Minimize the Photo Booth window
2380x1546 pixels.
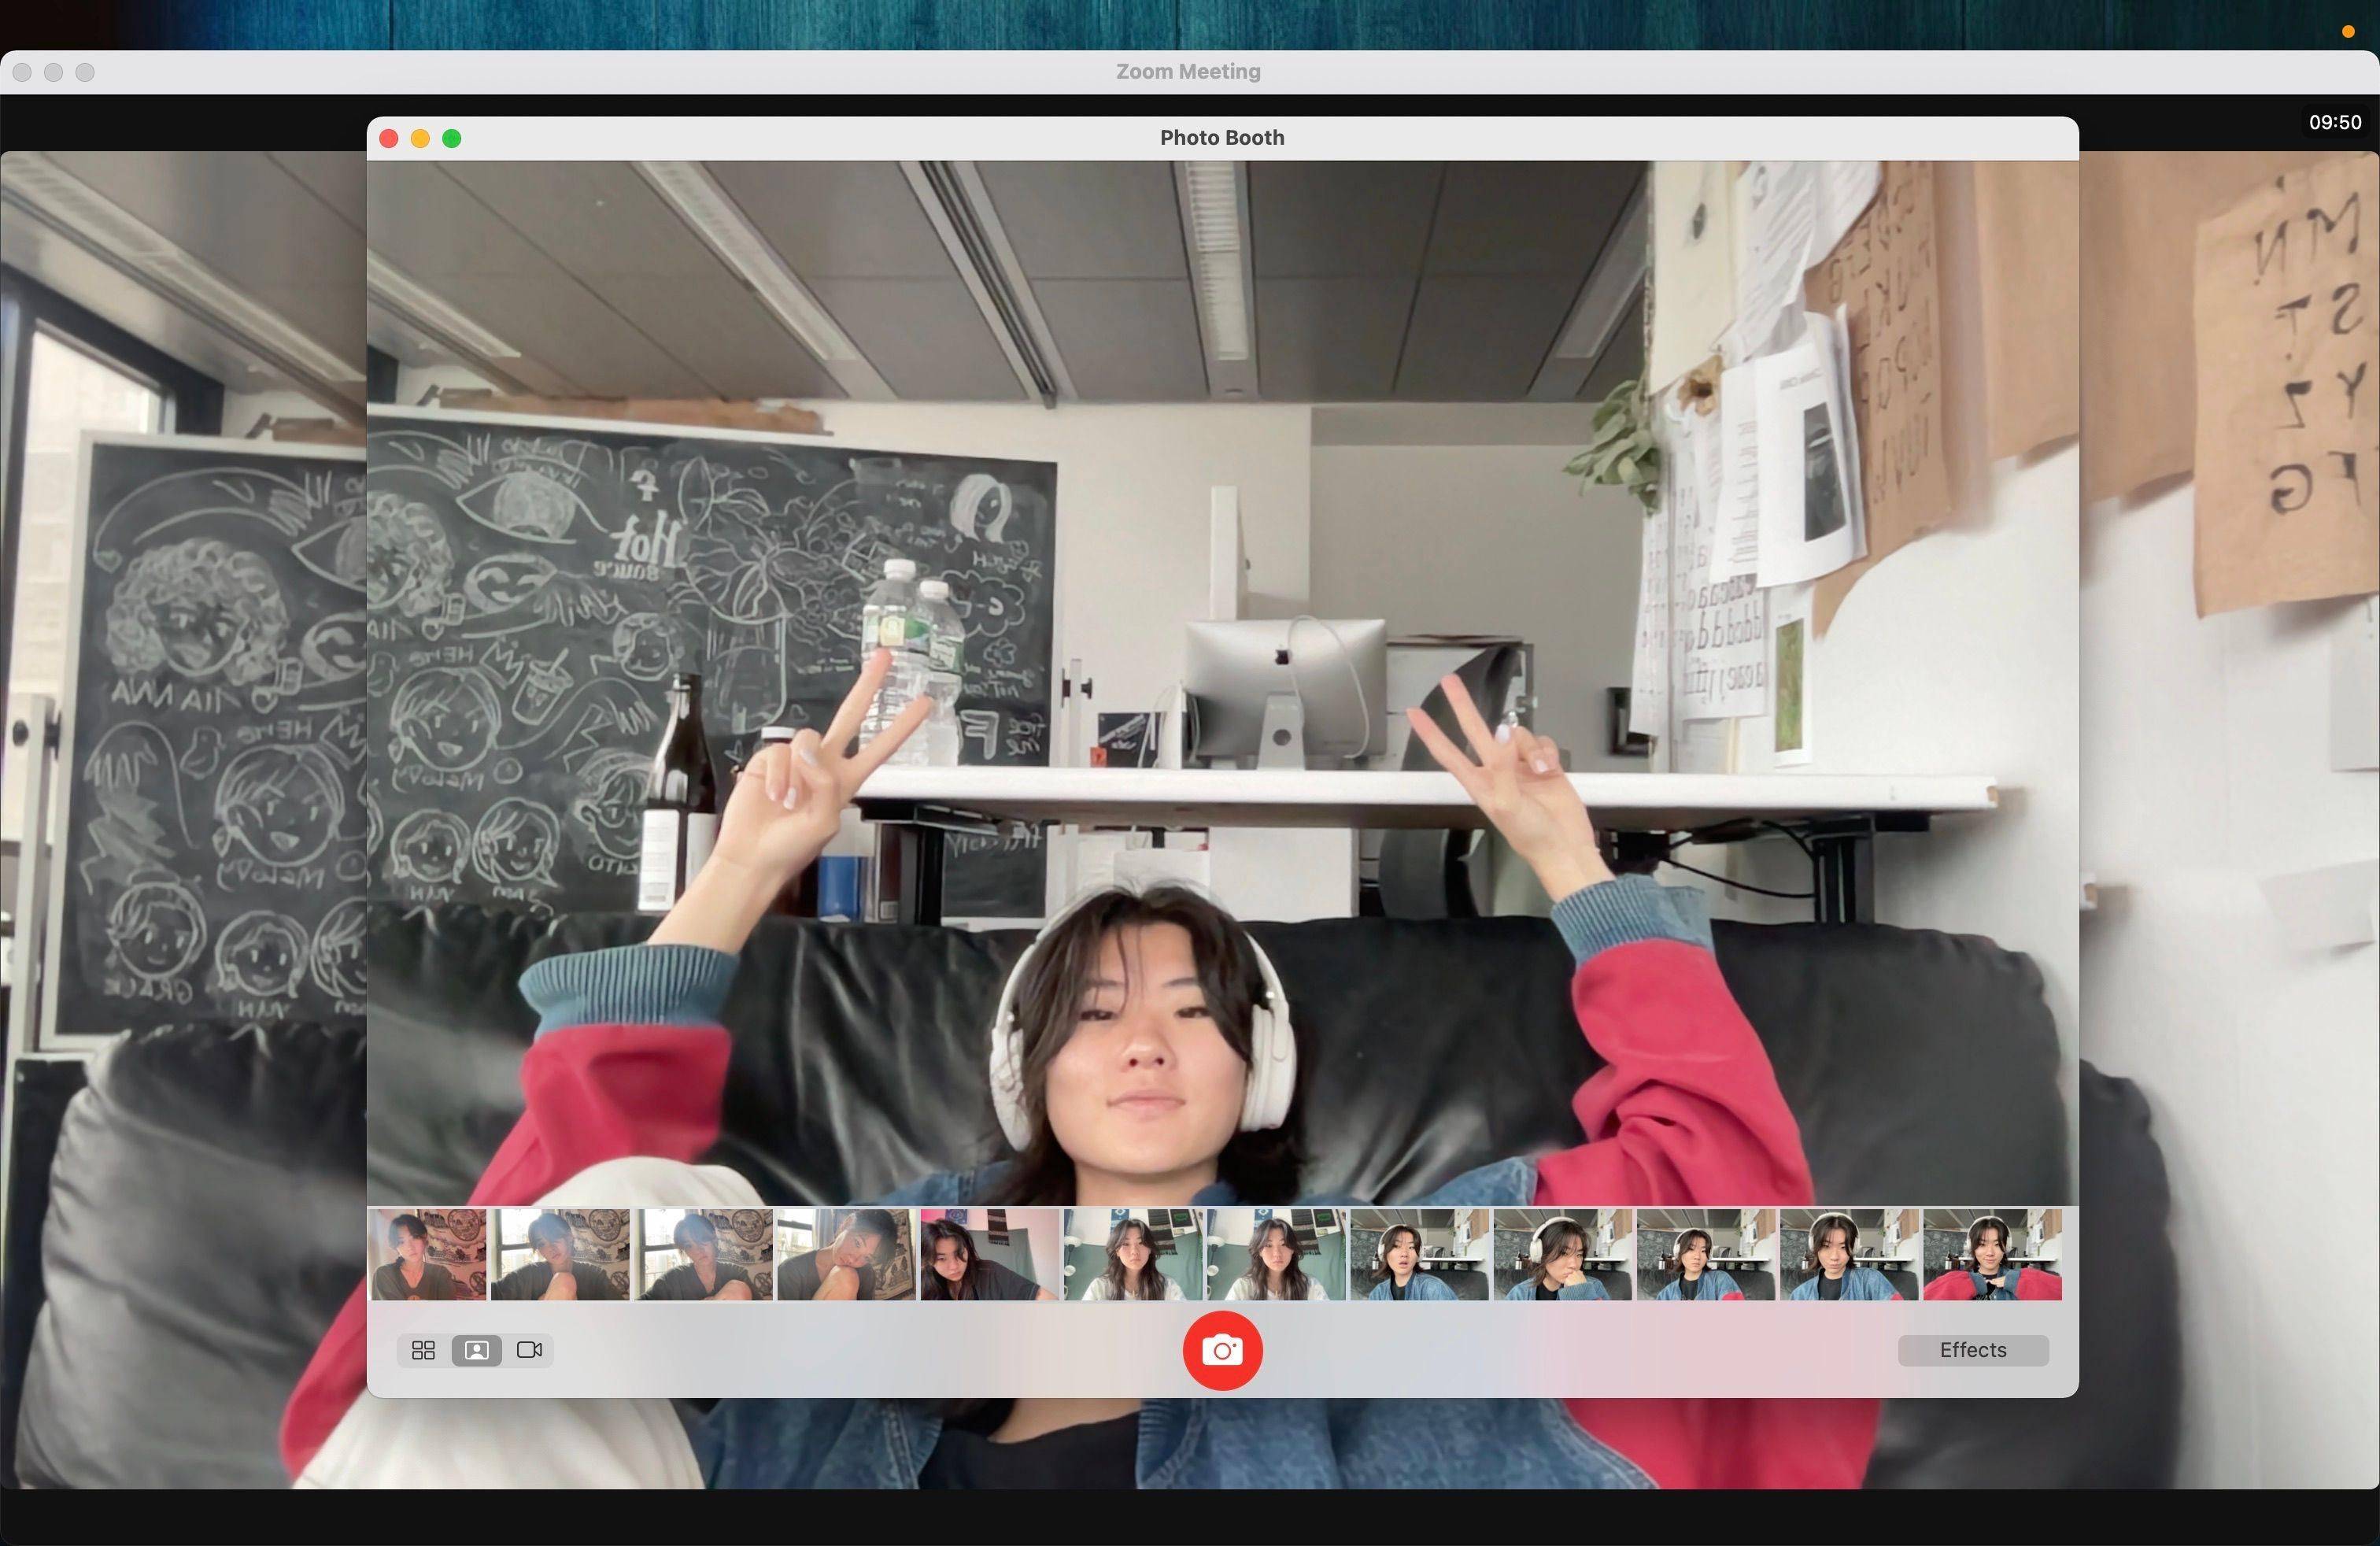420,138
